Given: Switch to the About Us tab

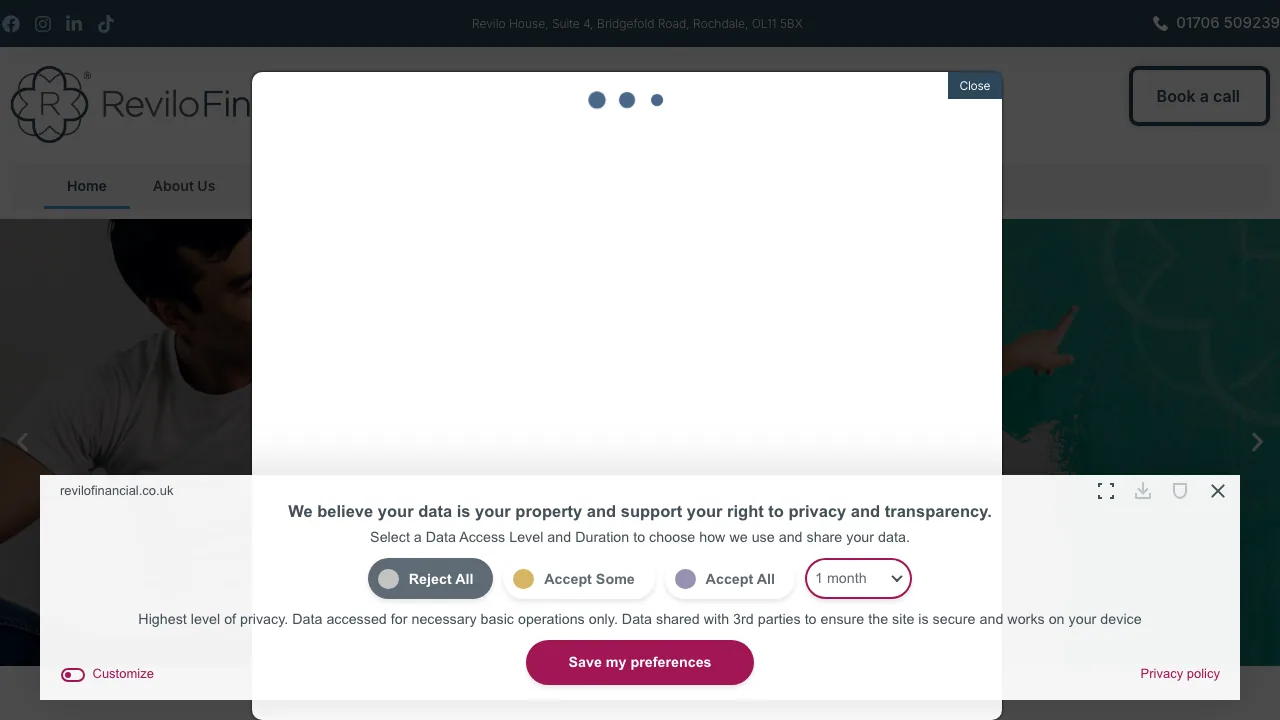Looking at the screenshot, I should pos(184,186).
